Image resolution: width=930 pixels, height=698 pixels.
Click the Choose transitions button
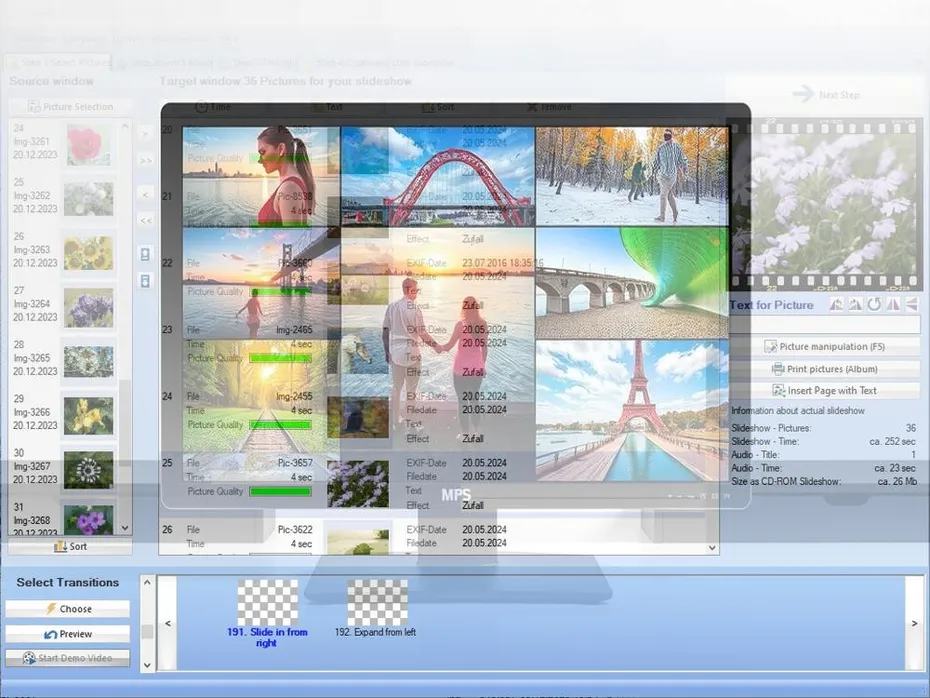coord(67,609)
